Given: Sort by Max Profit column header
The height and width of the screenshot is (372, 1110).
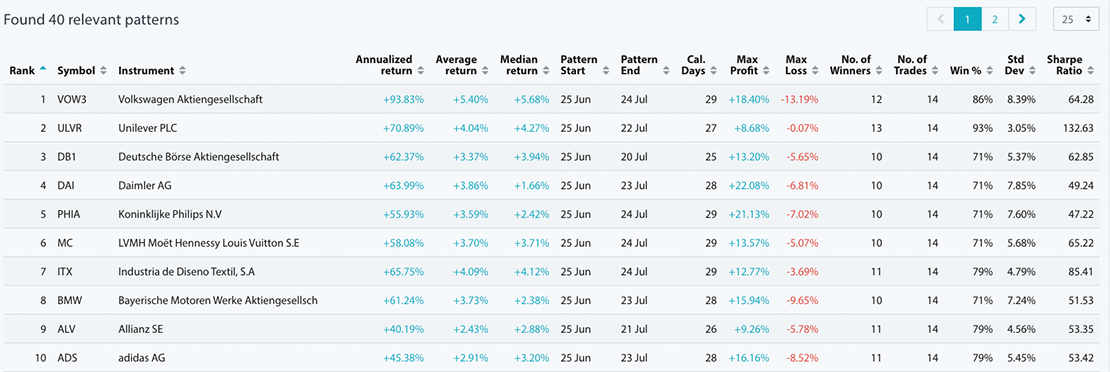Looking at the screenshot, I should tap(747, 65).
